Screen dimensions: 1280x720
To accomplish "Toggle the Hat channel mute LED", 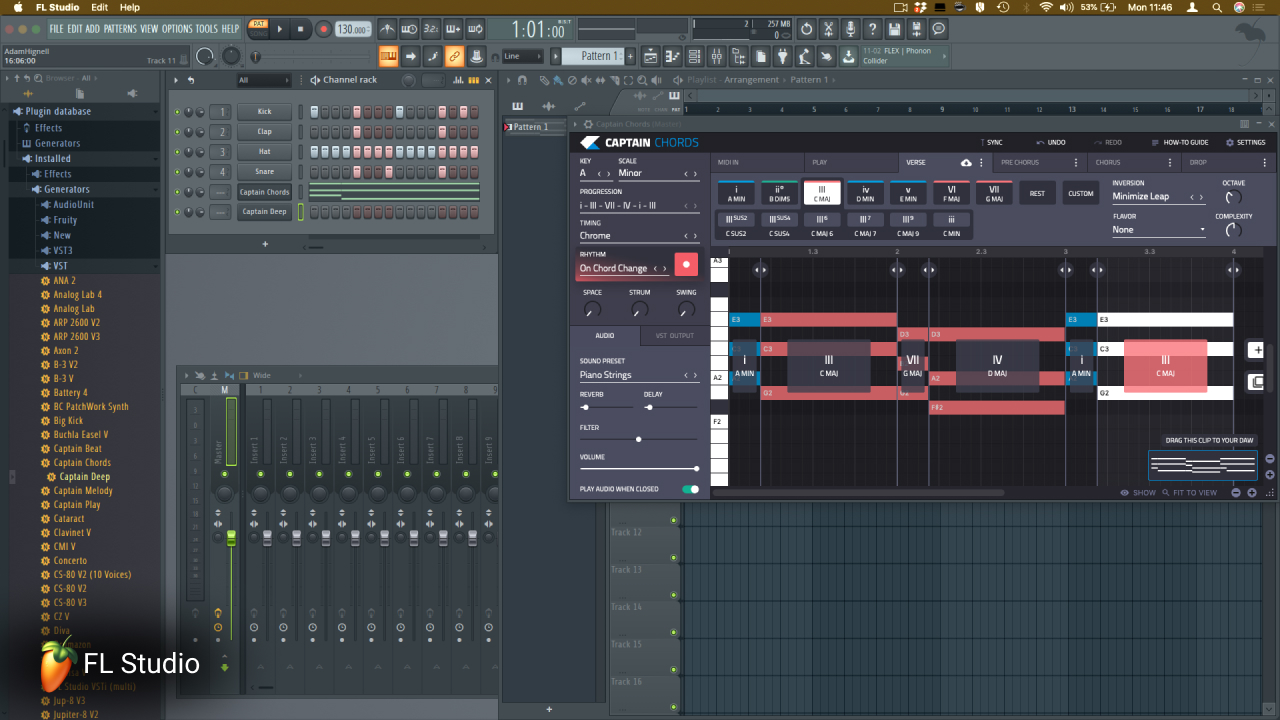I will pos(177,152).
